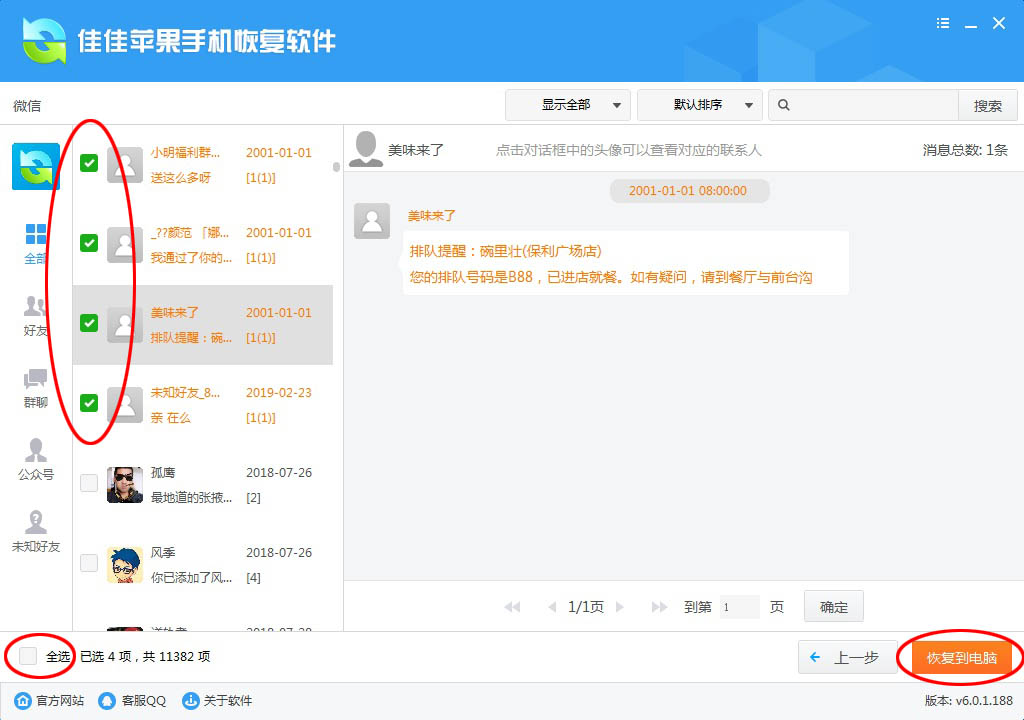1024x720 pixels.
Task: Go to previous page arrow
Action: click(552, 607)
